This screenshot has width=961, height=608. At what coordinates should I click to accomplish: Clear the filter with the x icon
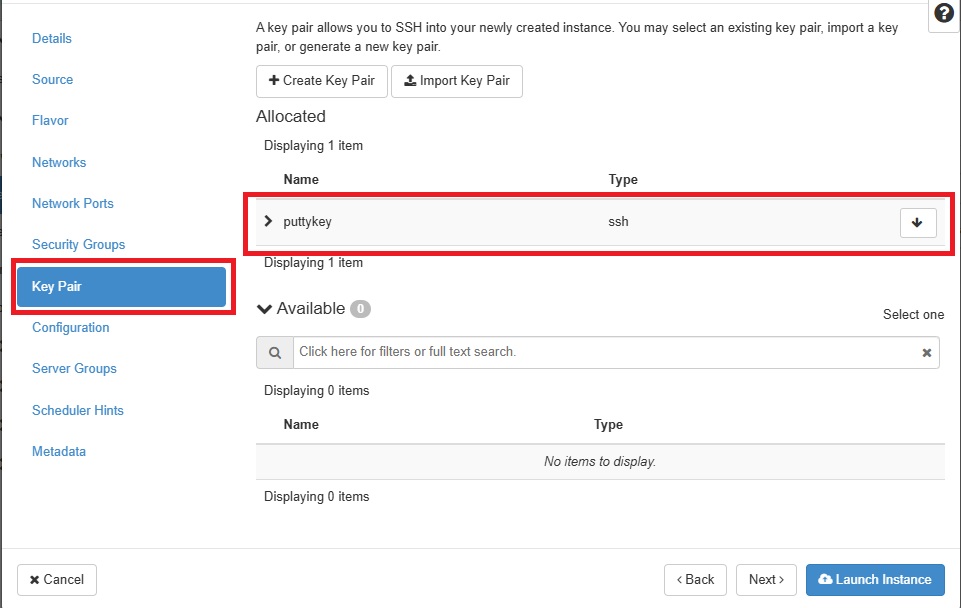927,352
